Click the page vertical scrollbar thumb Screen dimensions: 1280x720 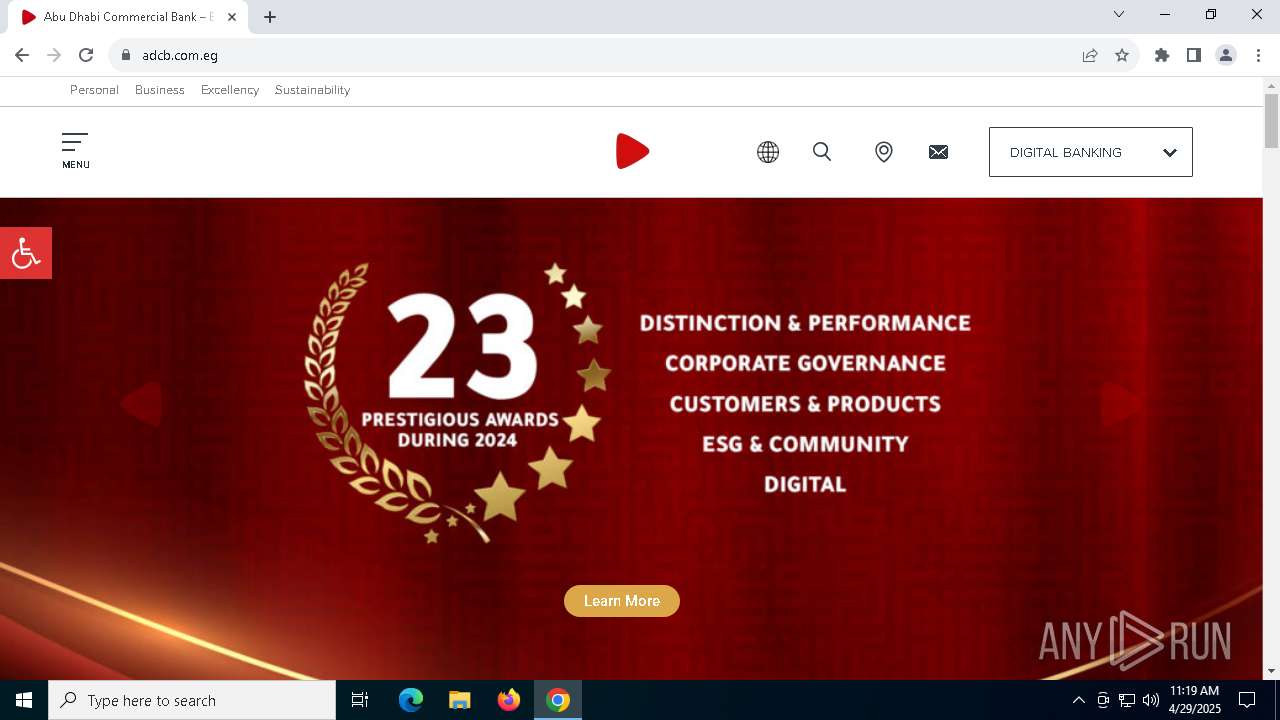(x=1271, y=121)
